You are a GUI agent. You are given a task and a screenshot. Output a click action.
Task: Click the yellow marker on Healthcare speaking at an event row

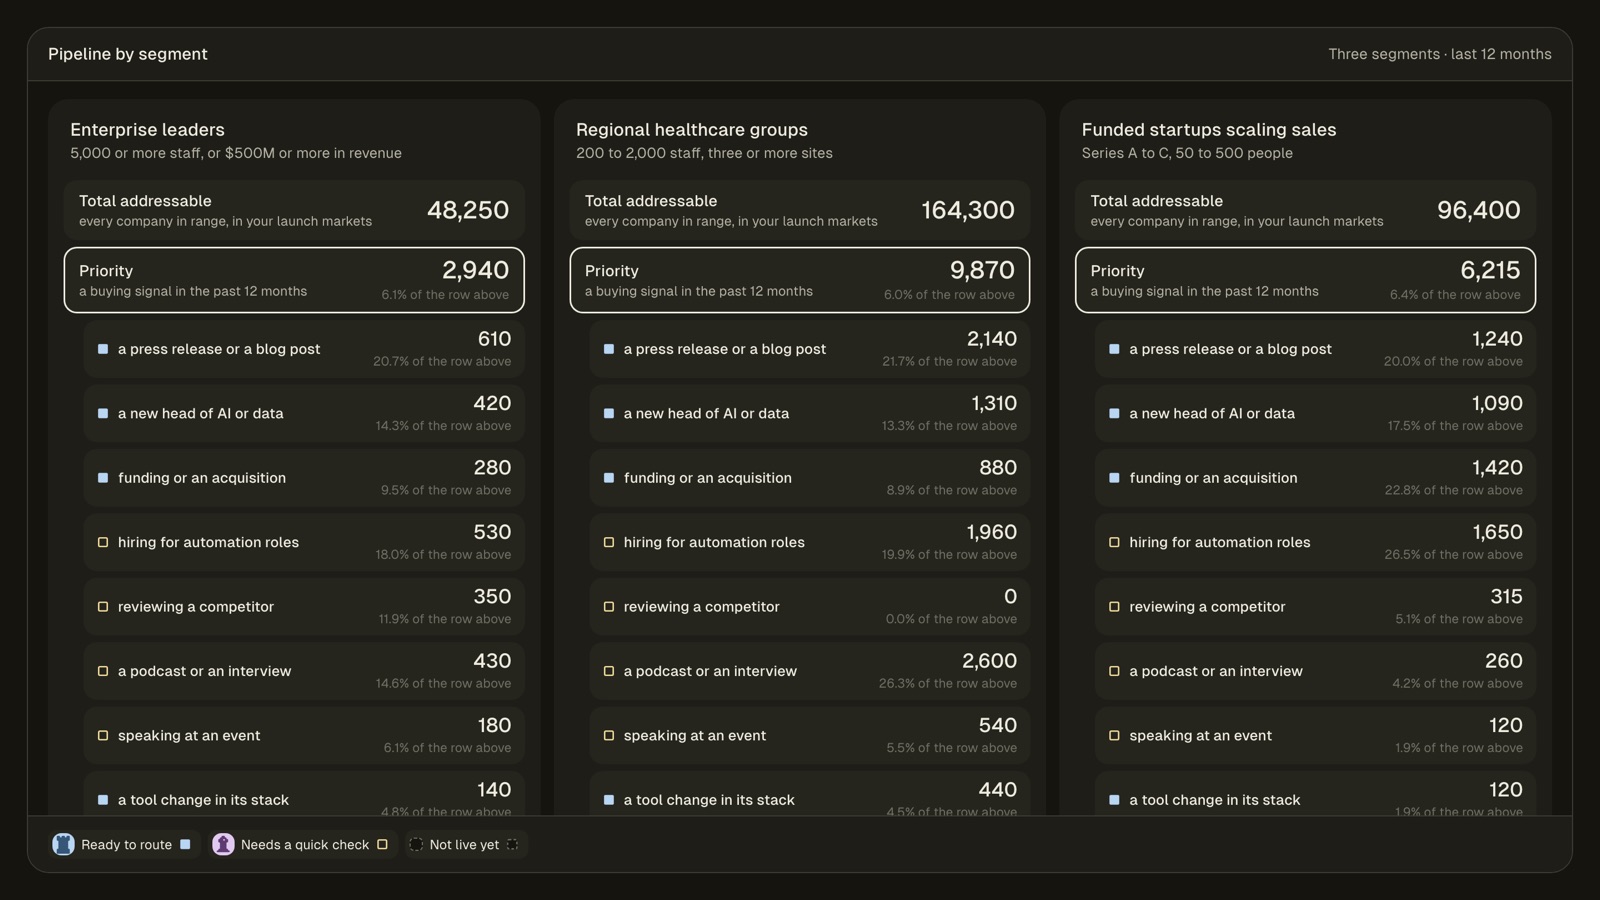click(609, 735)
